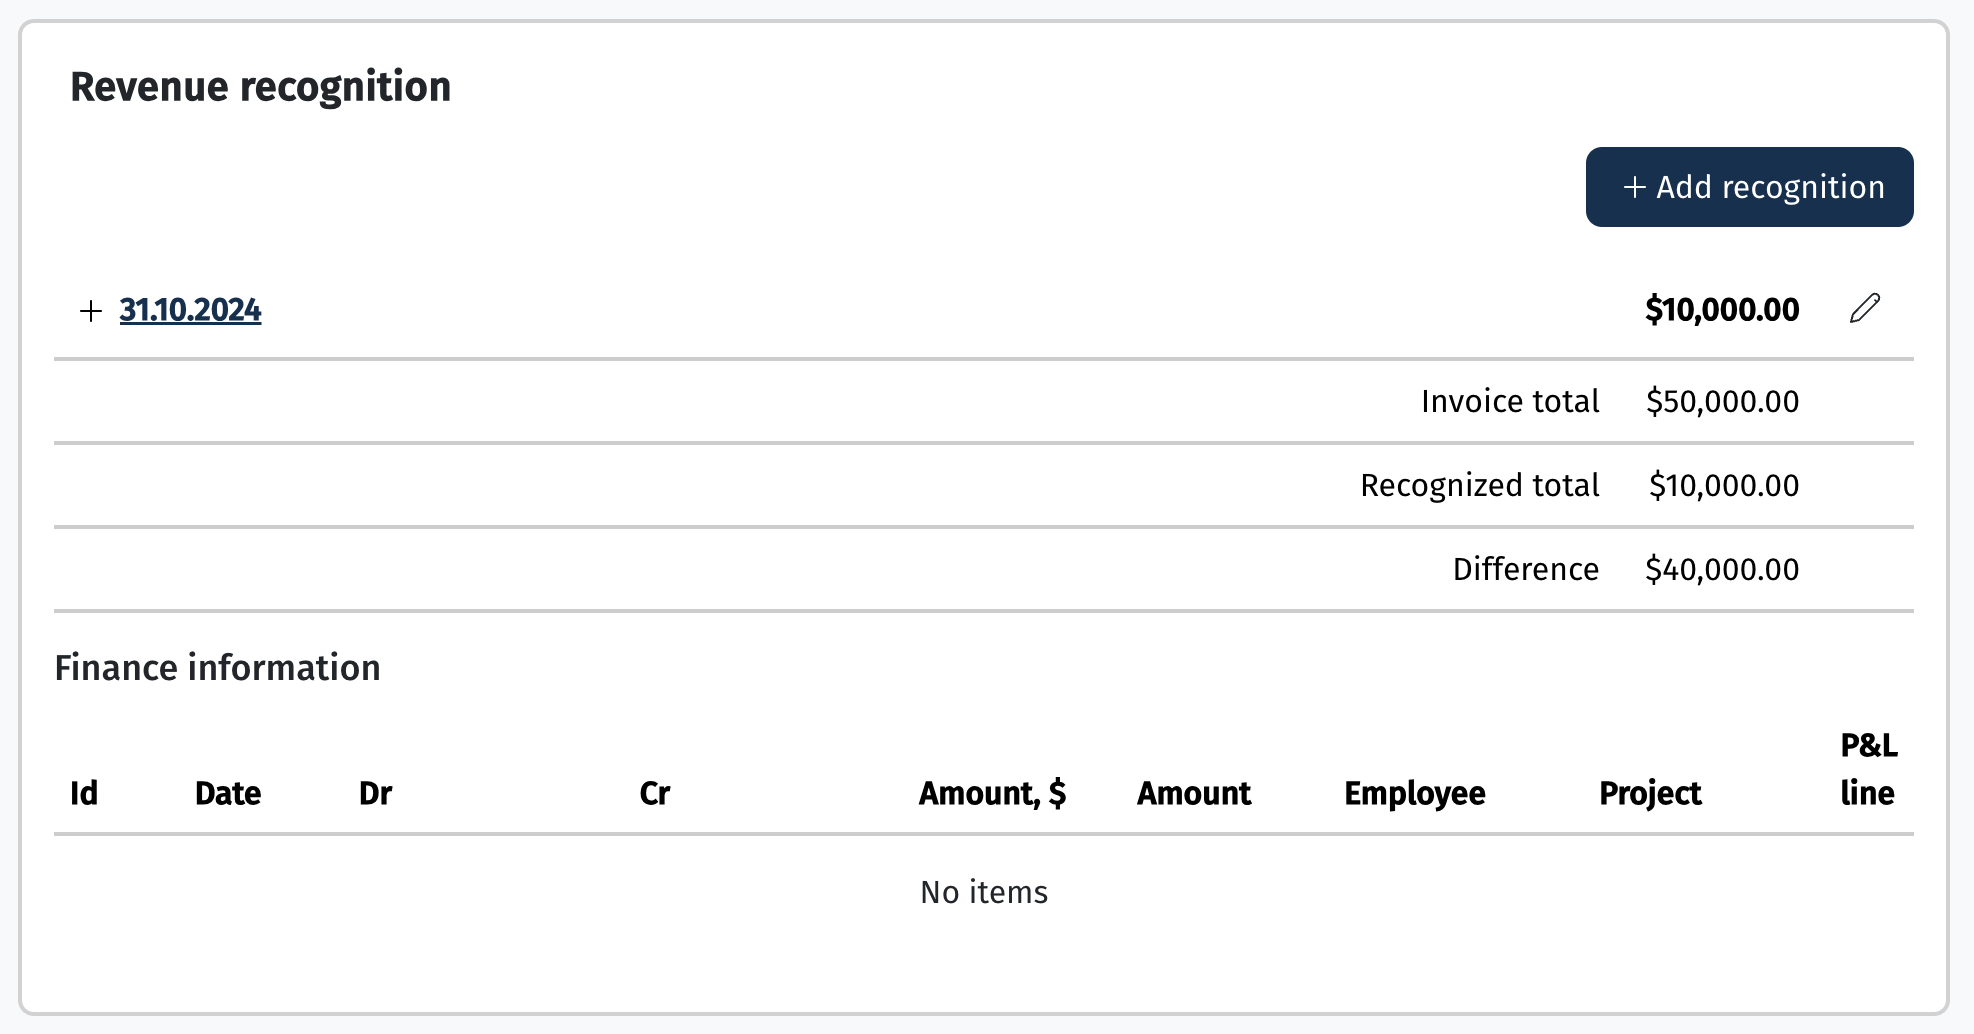The image size is (1974, 1034).
Task: Click the Amount, $ column header
Action: [x=993, y=793]
